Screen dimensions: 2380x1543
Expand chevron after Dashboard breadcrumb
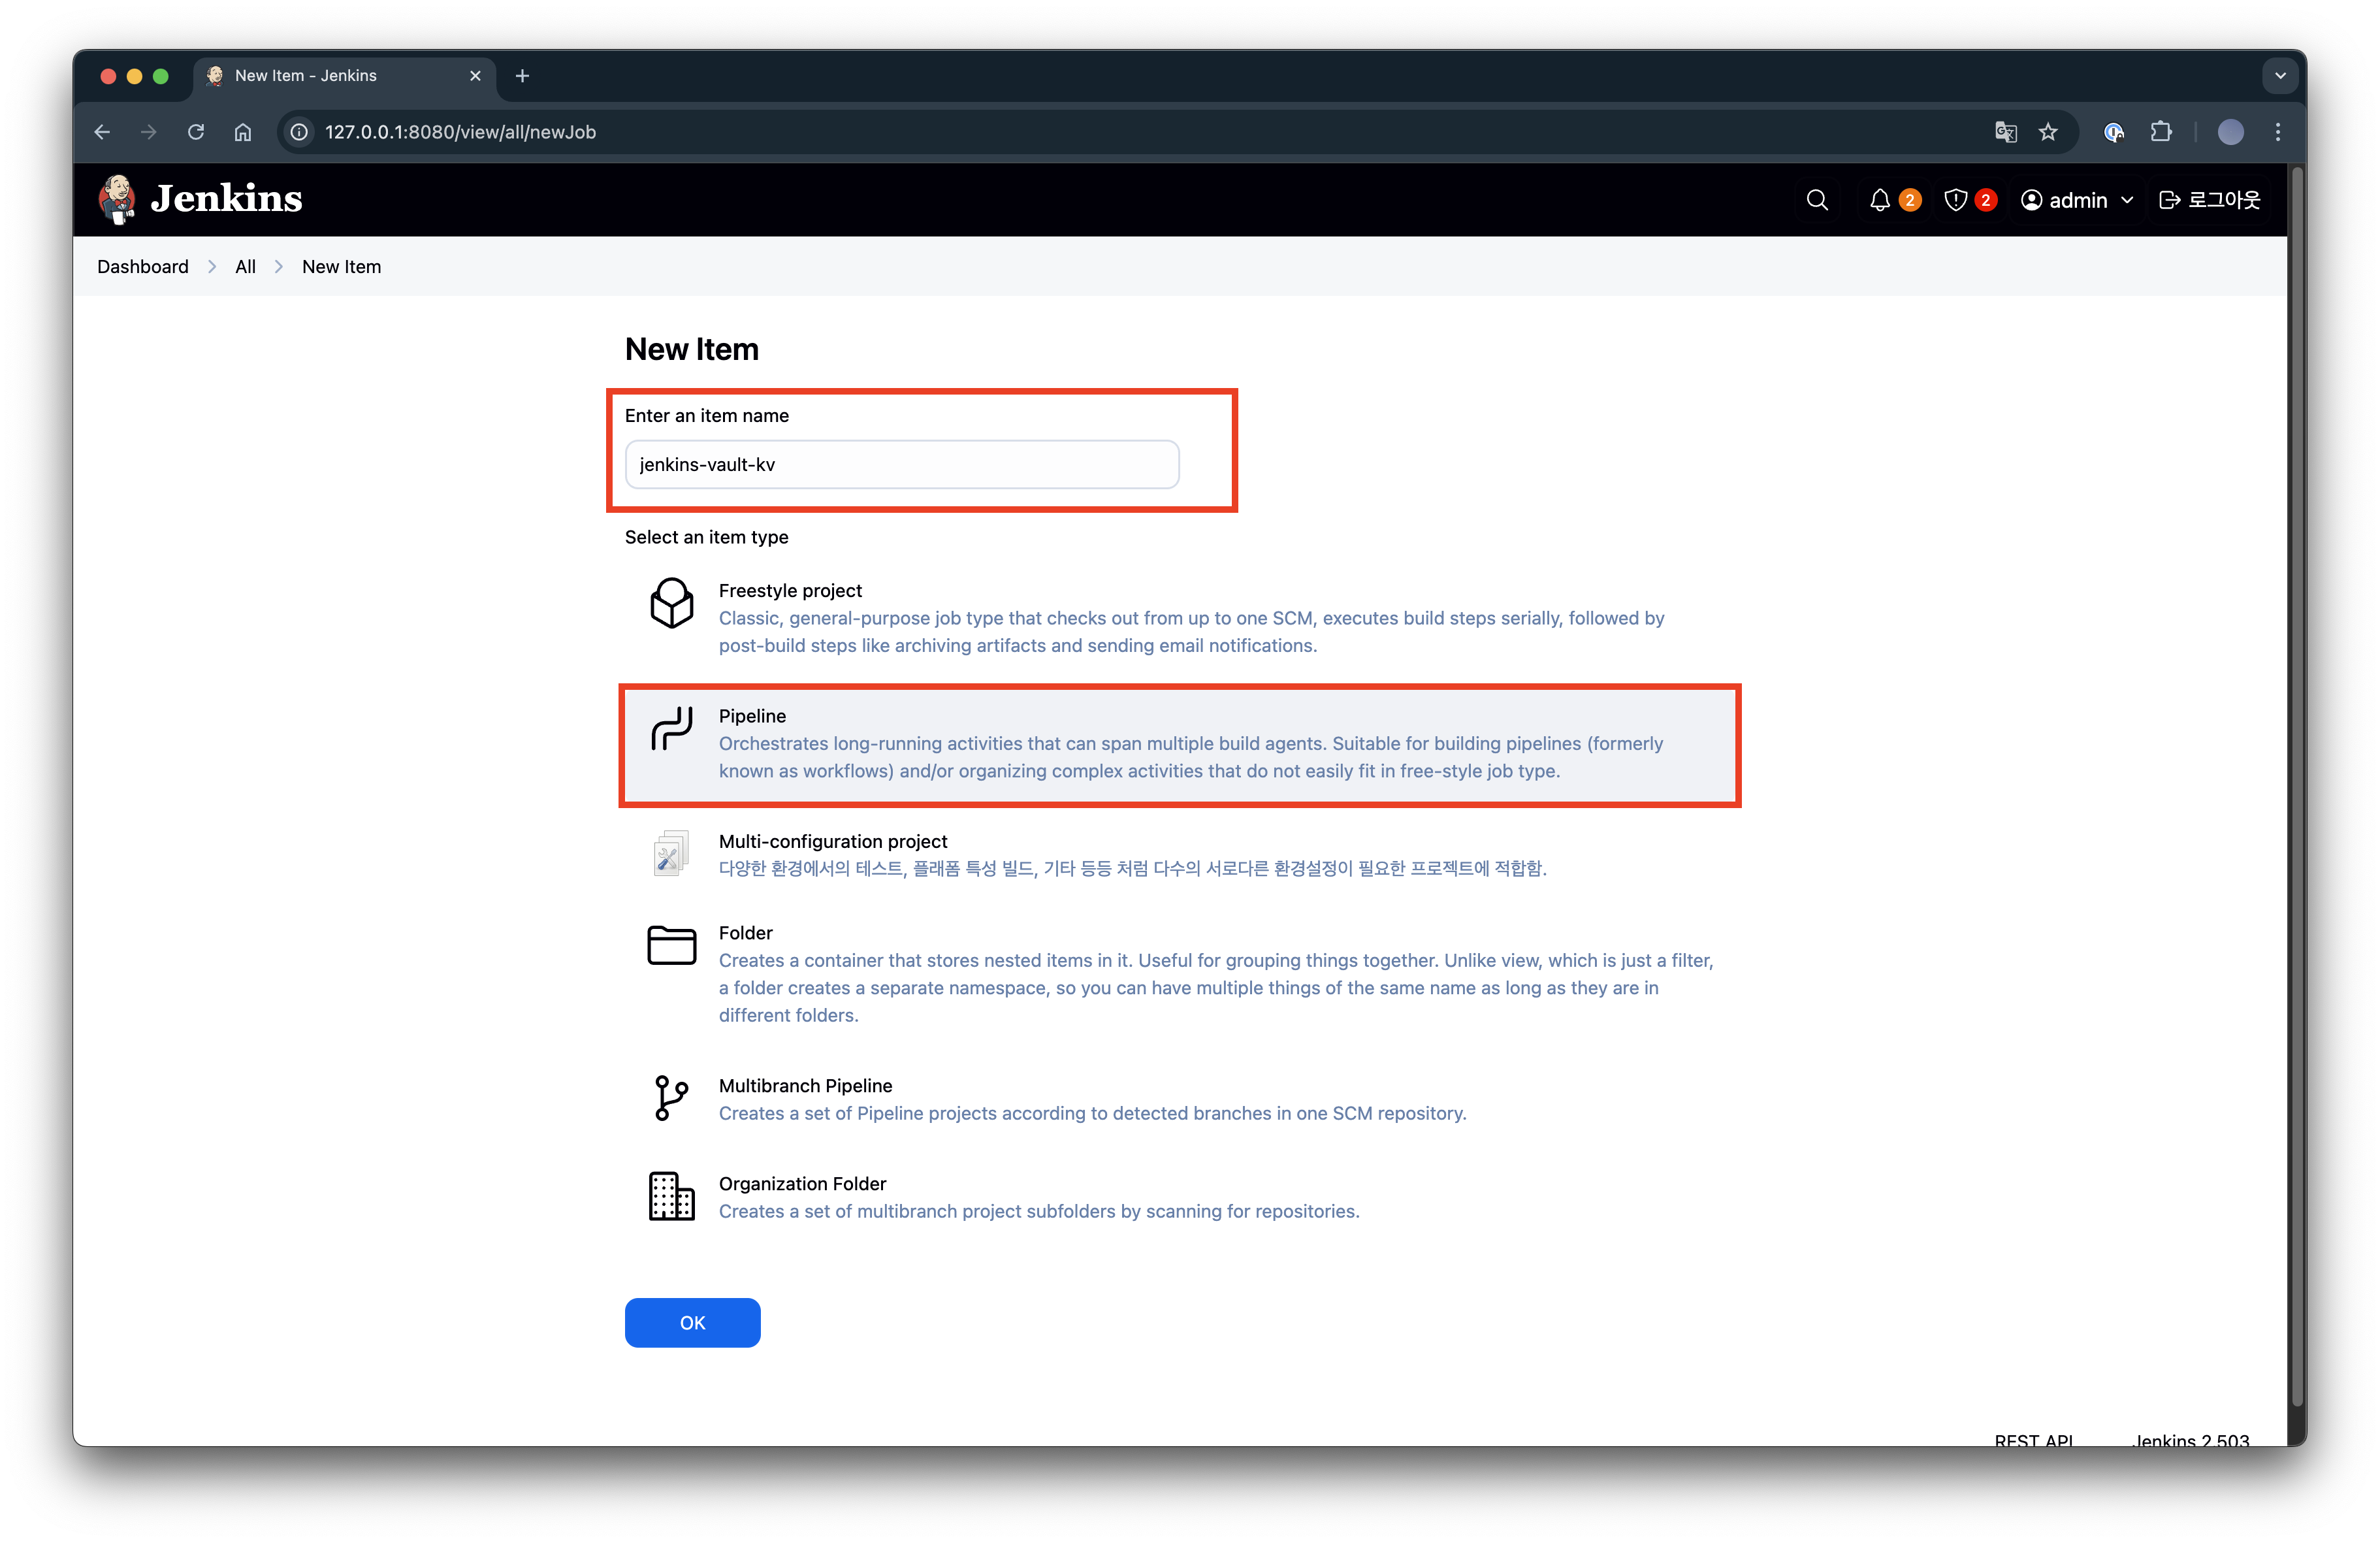tap(212, 267)
